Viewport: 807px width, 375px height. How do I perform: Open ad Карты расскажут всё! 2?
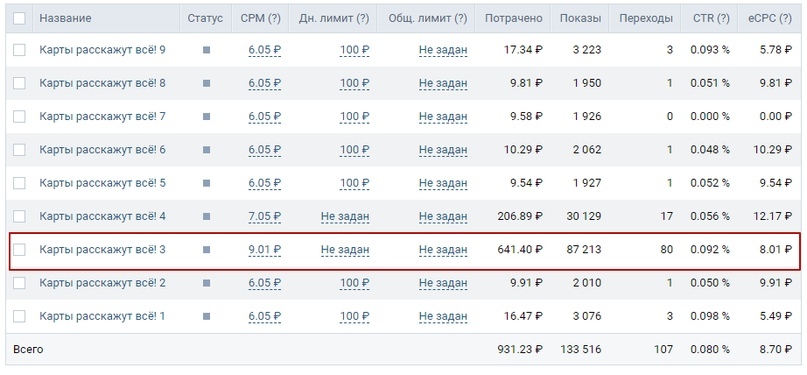coord(102,283)
